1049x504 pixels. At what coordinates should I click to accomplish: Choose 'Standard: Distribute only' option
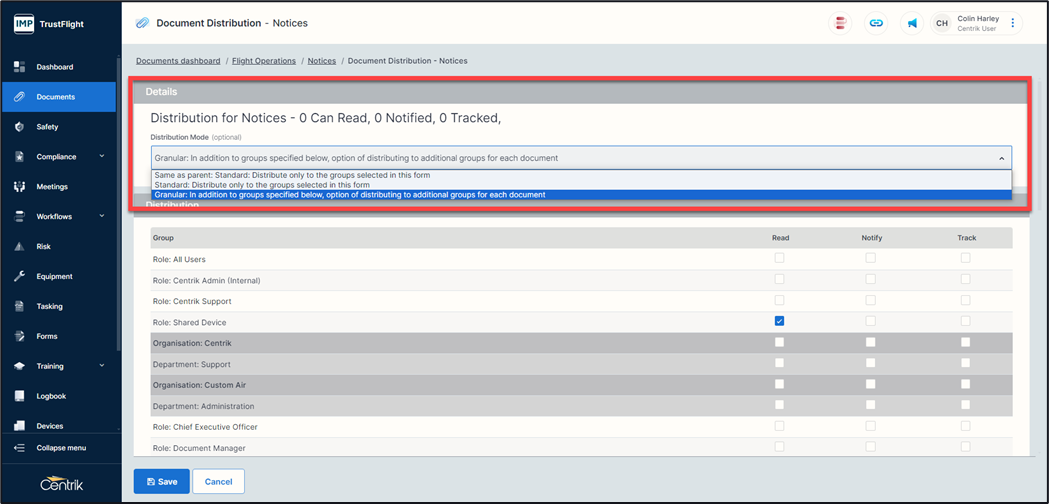point(581,185)
